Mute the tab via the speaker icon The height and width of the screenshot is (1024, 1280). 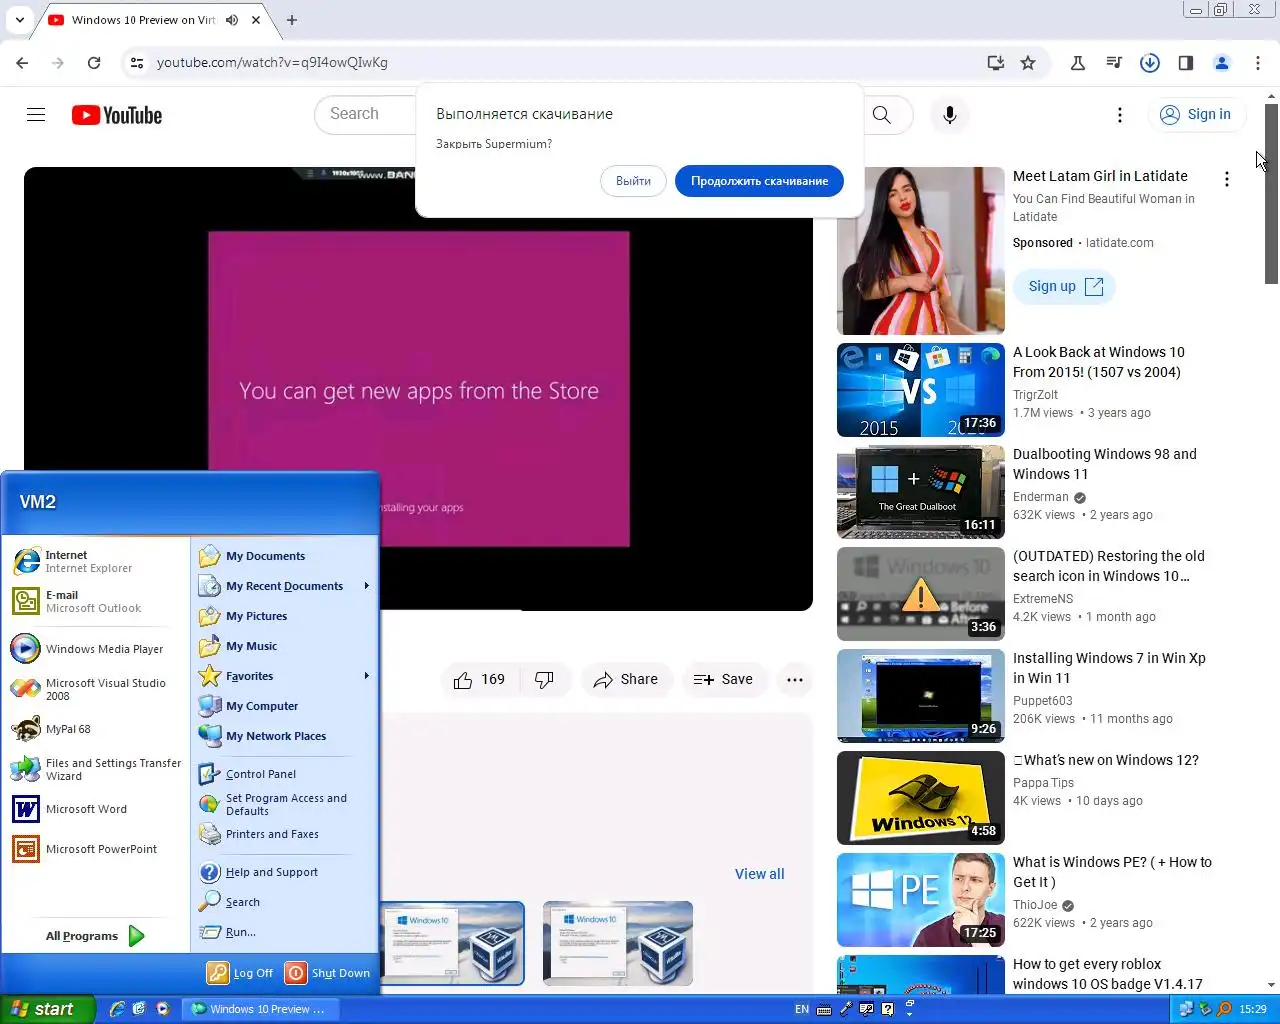point(232,20)
